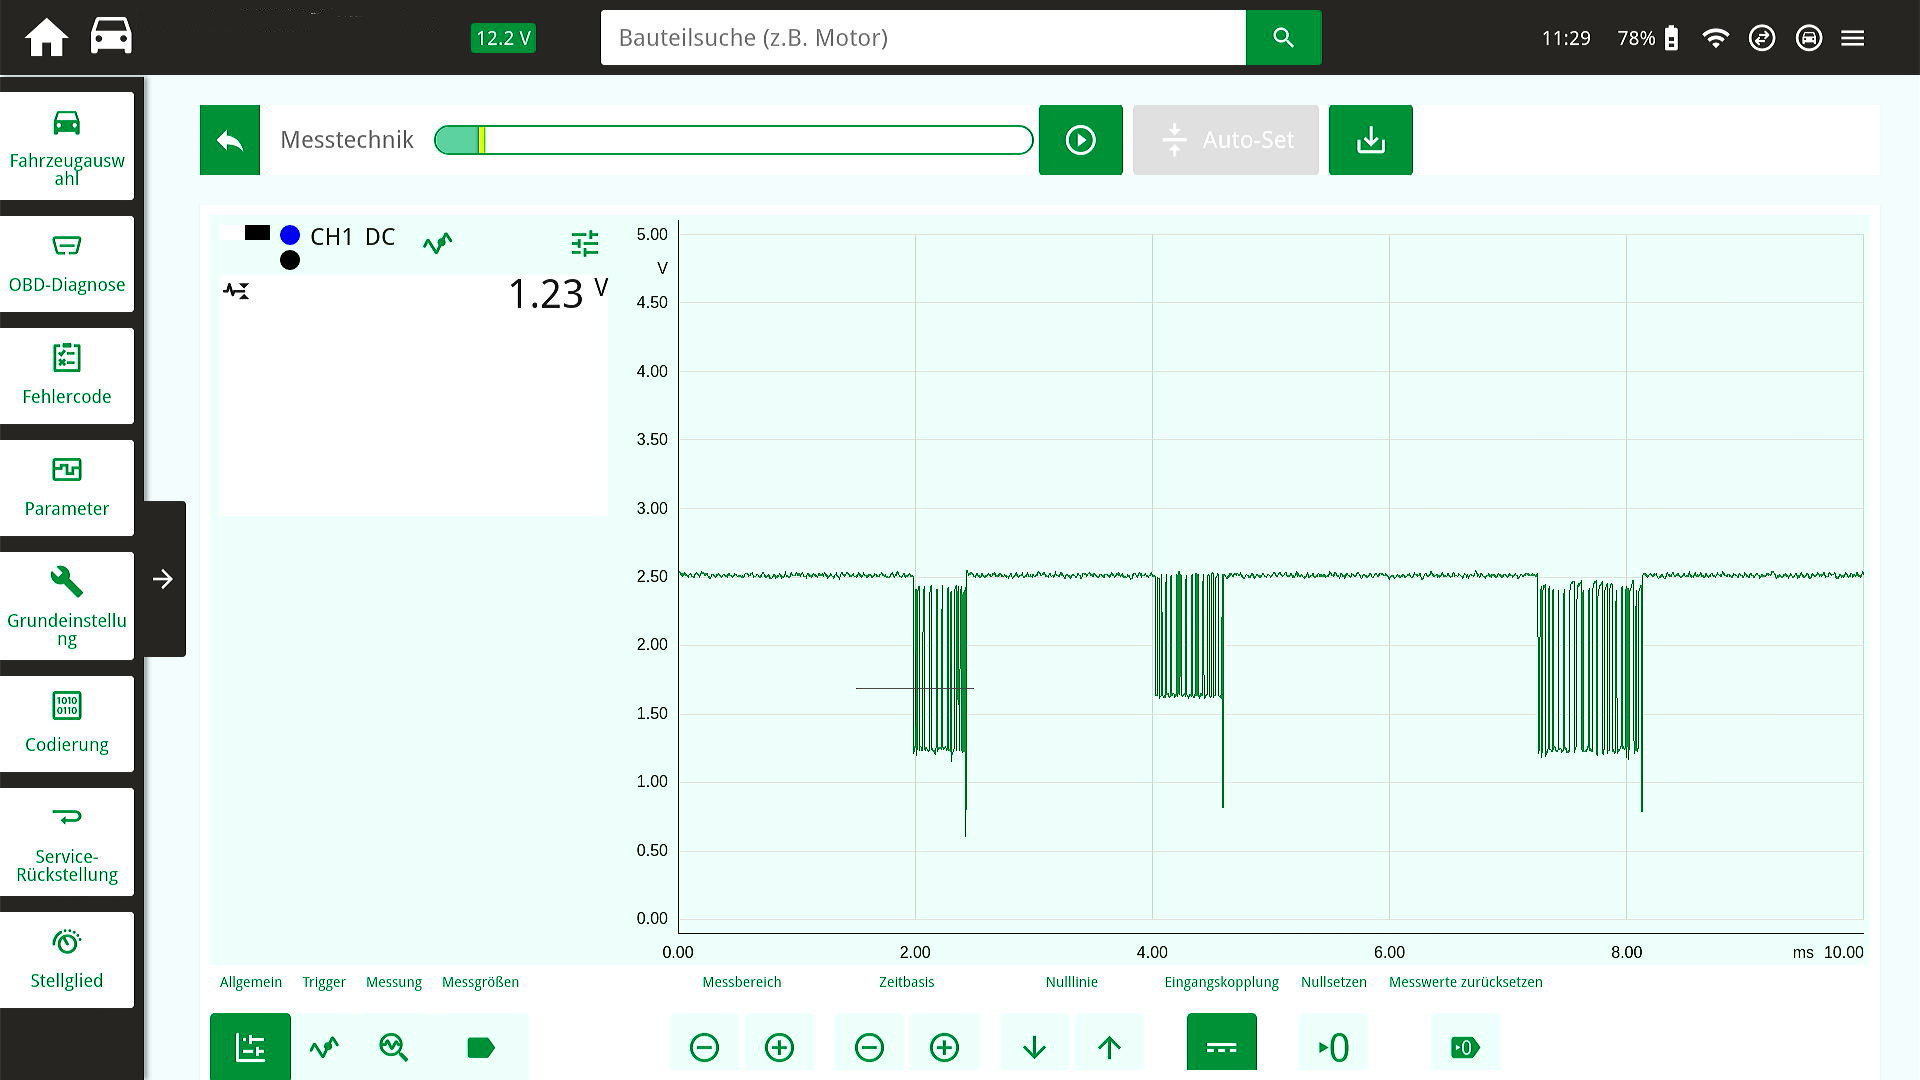This screenshot has width=1920, height=1080.
Task: Click the Messtechnik progress bar
Action: click(733, 140)
